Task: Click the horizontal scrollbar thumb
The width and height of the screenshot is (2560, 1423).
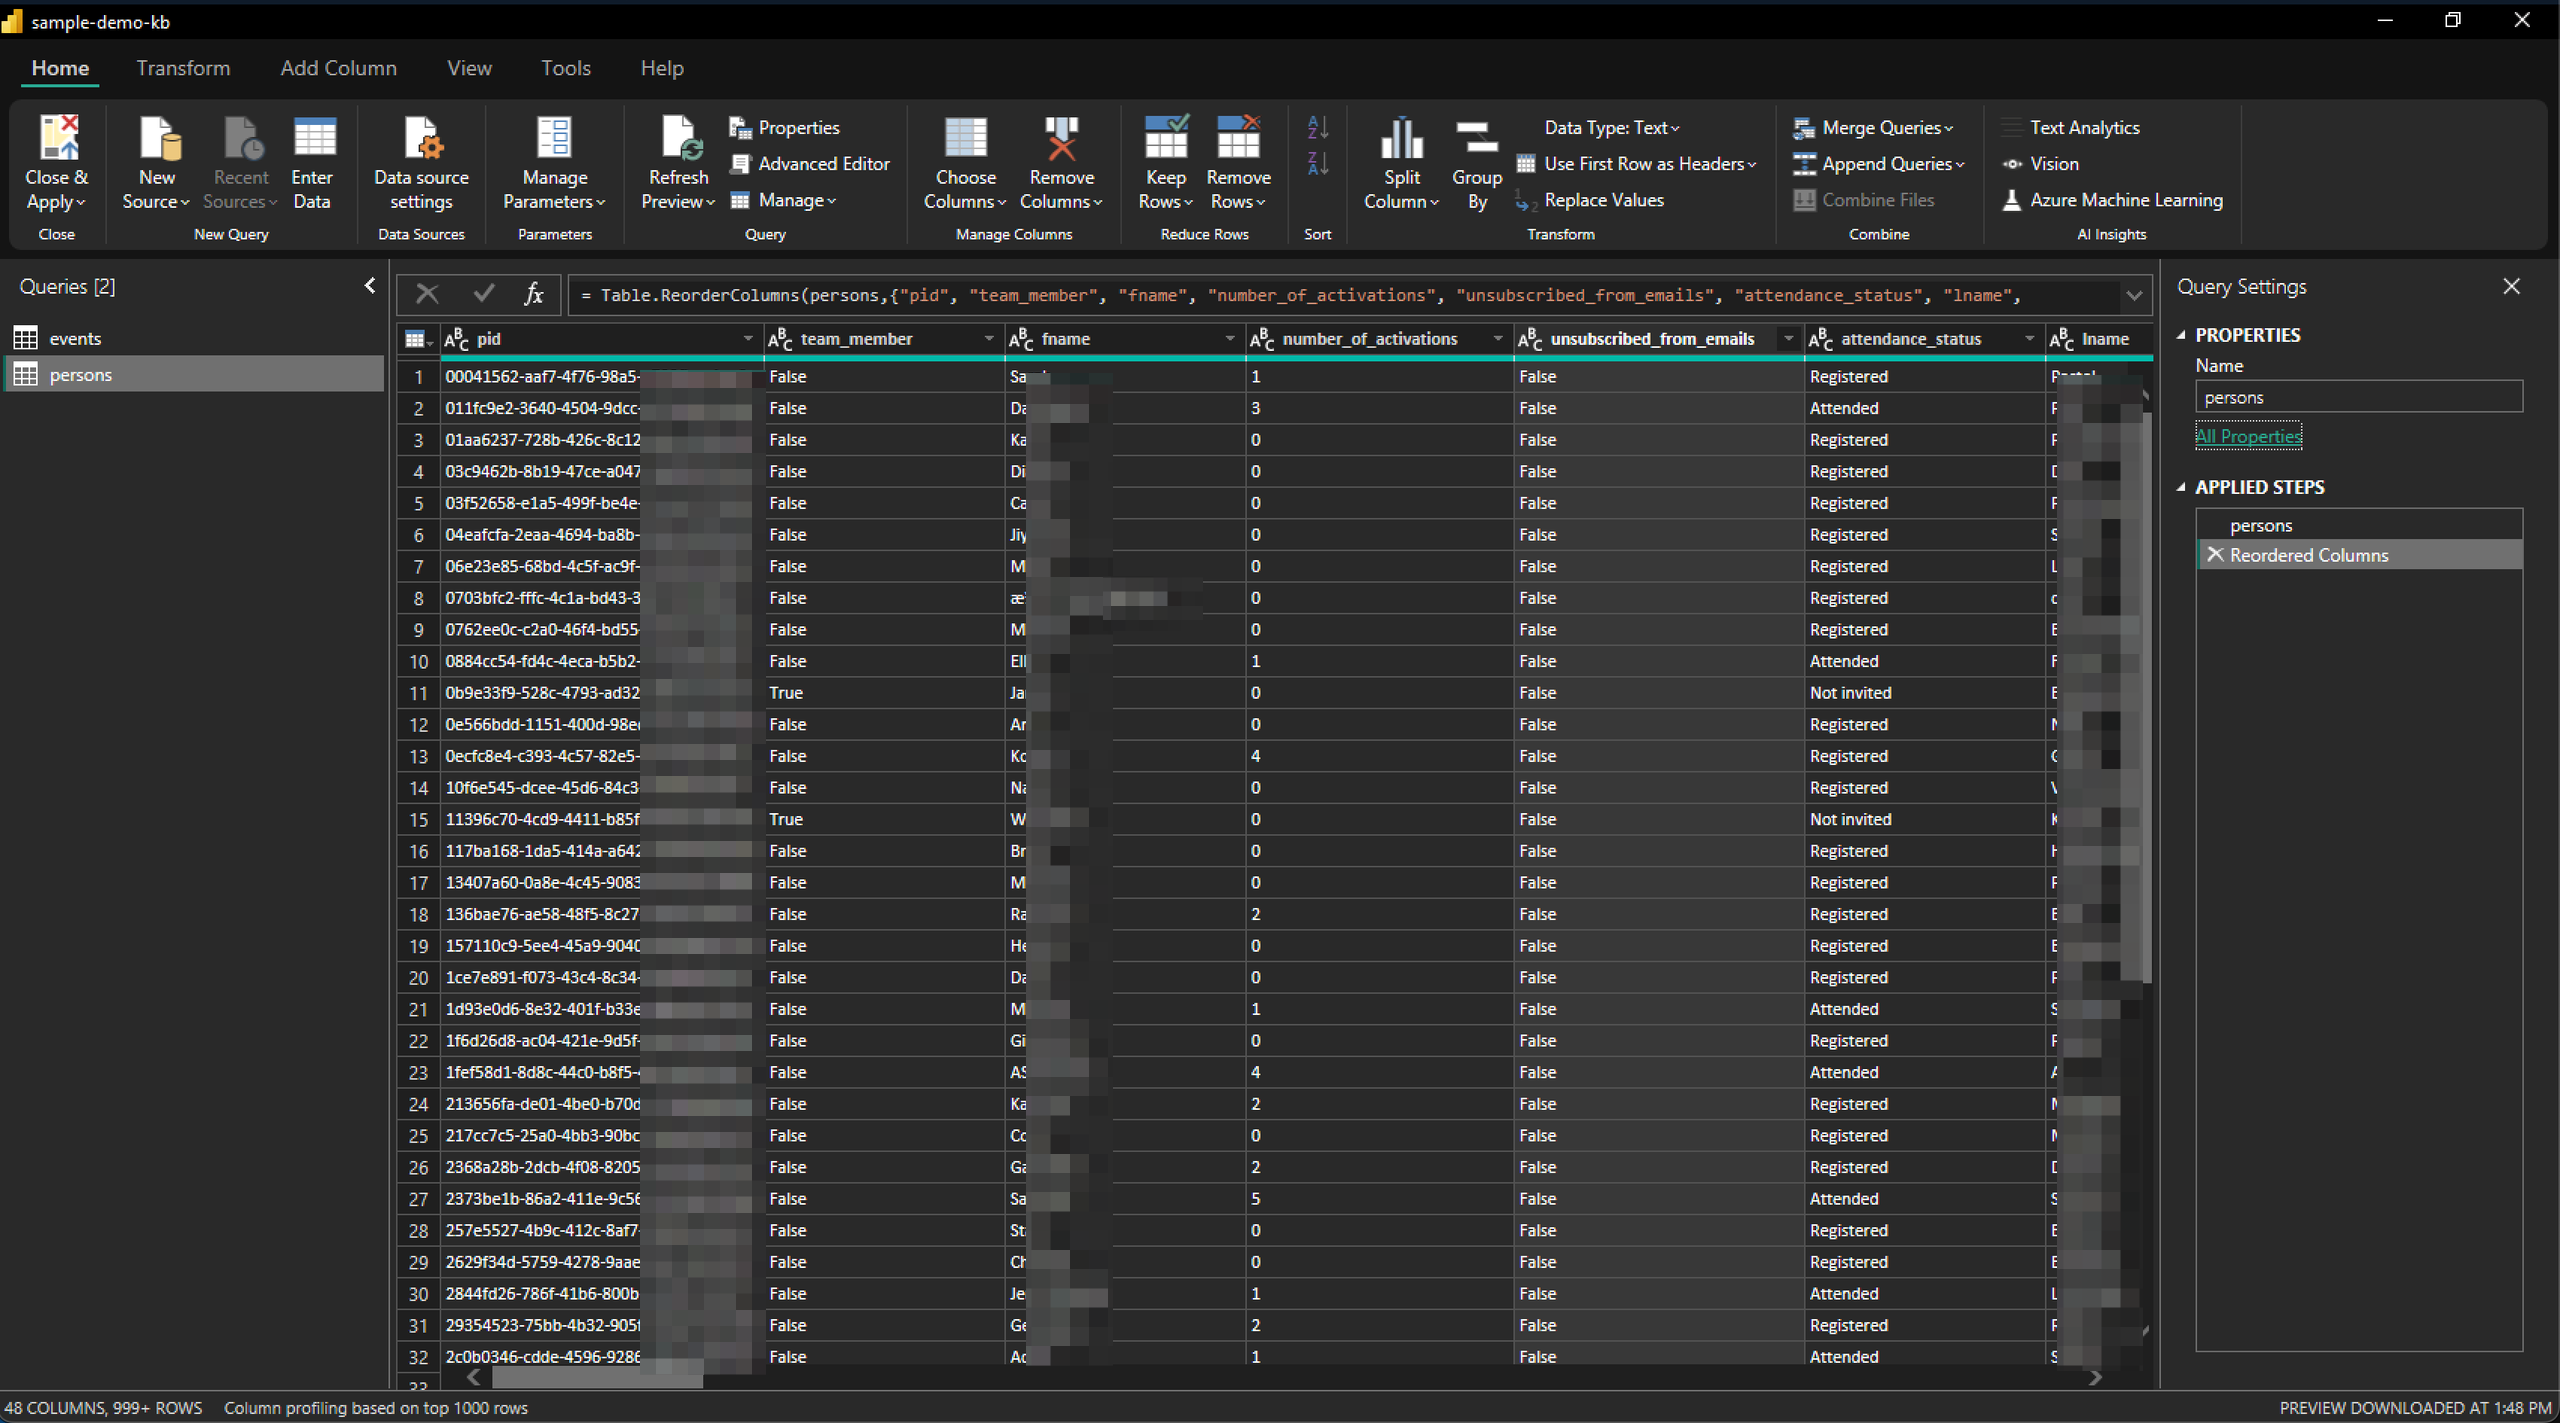Action: pyautogui.click(x=597, y=1377)
